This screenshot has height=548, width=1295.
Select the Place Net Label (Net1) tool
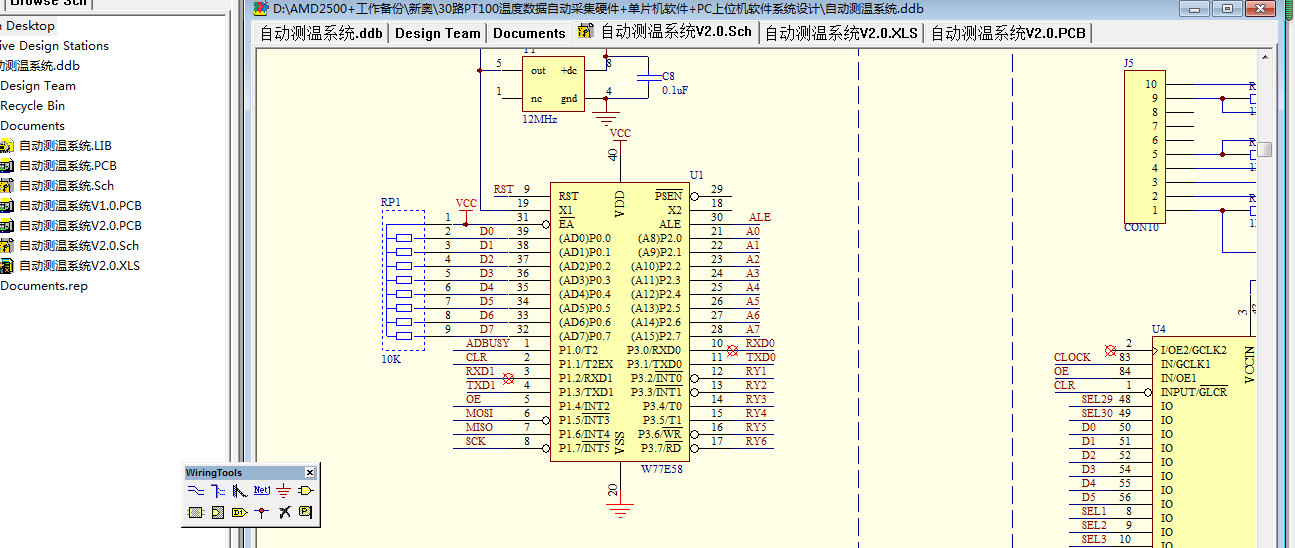(x=262, y=491)
